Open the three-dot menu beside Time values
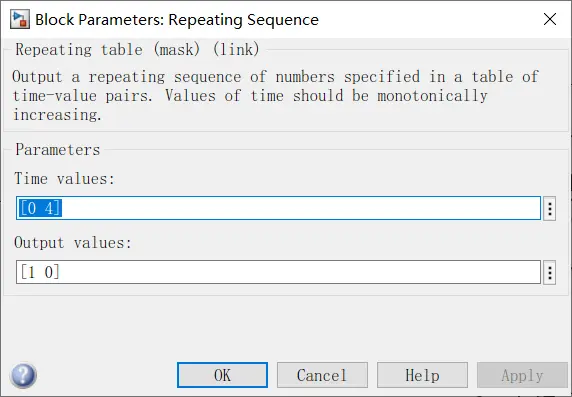The height and width of the screenshot is (397, 572). 549,208
